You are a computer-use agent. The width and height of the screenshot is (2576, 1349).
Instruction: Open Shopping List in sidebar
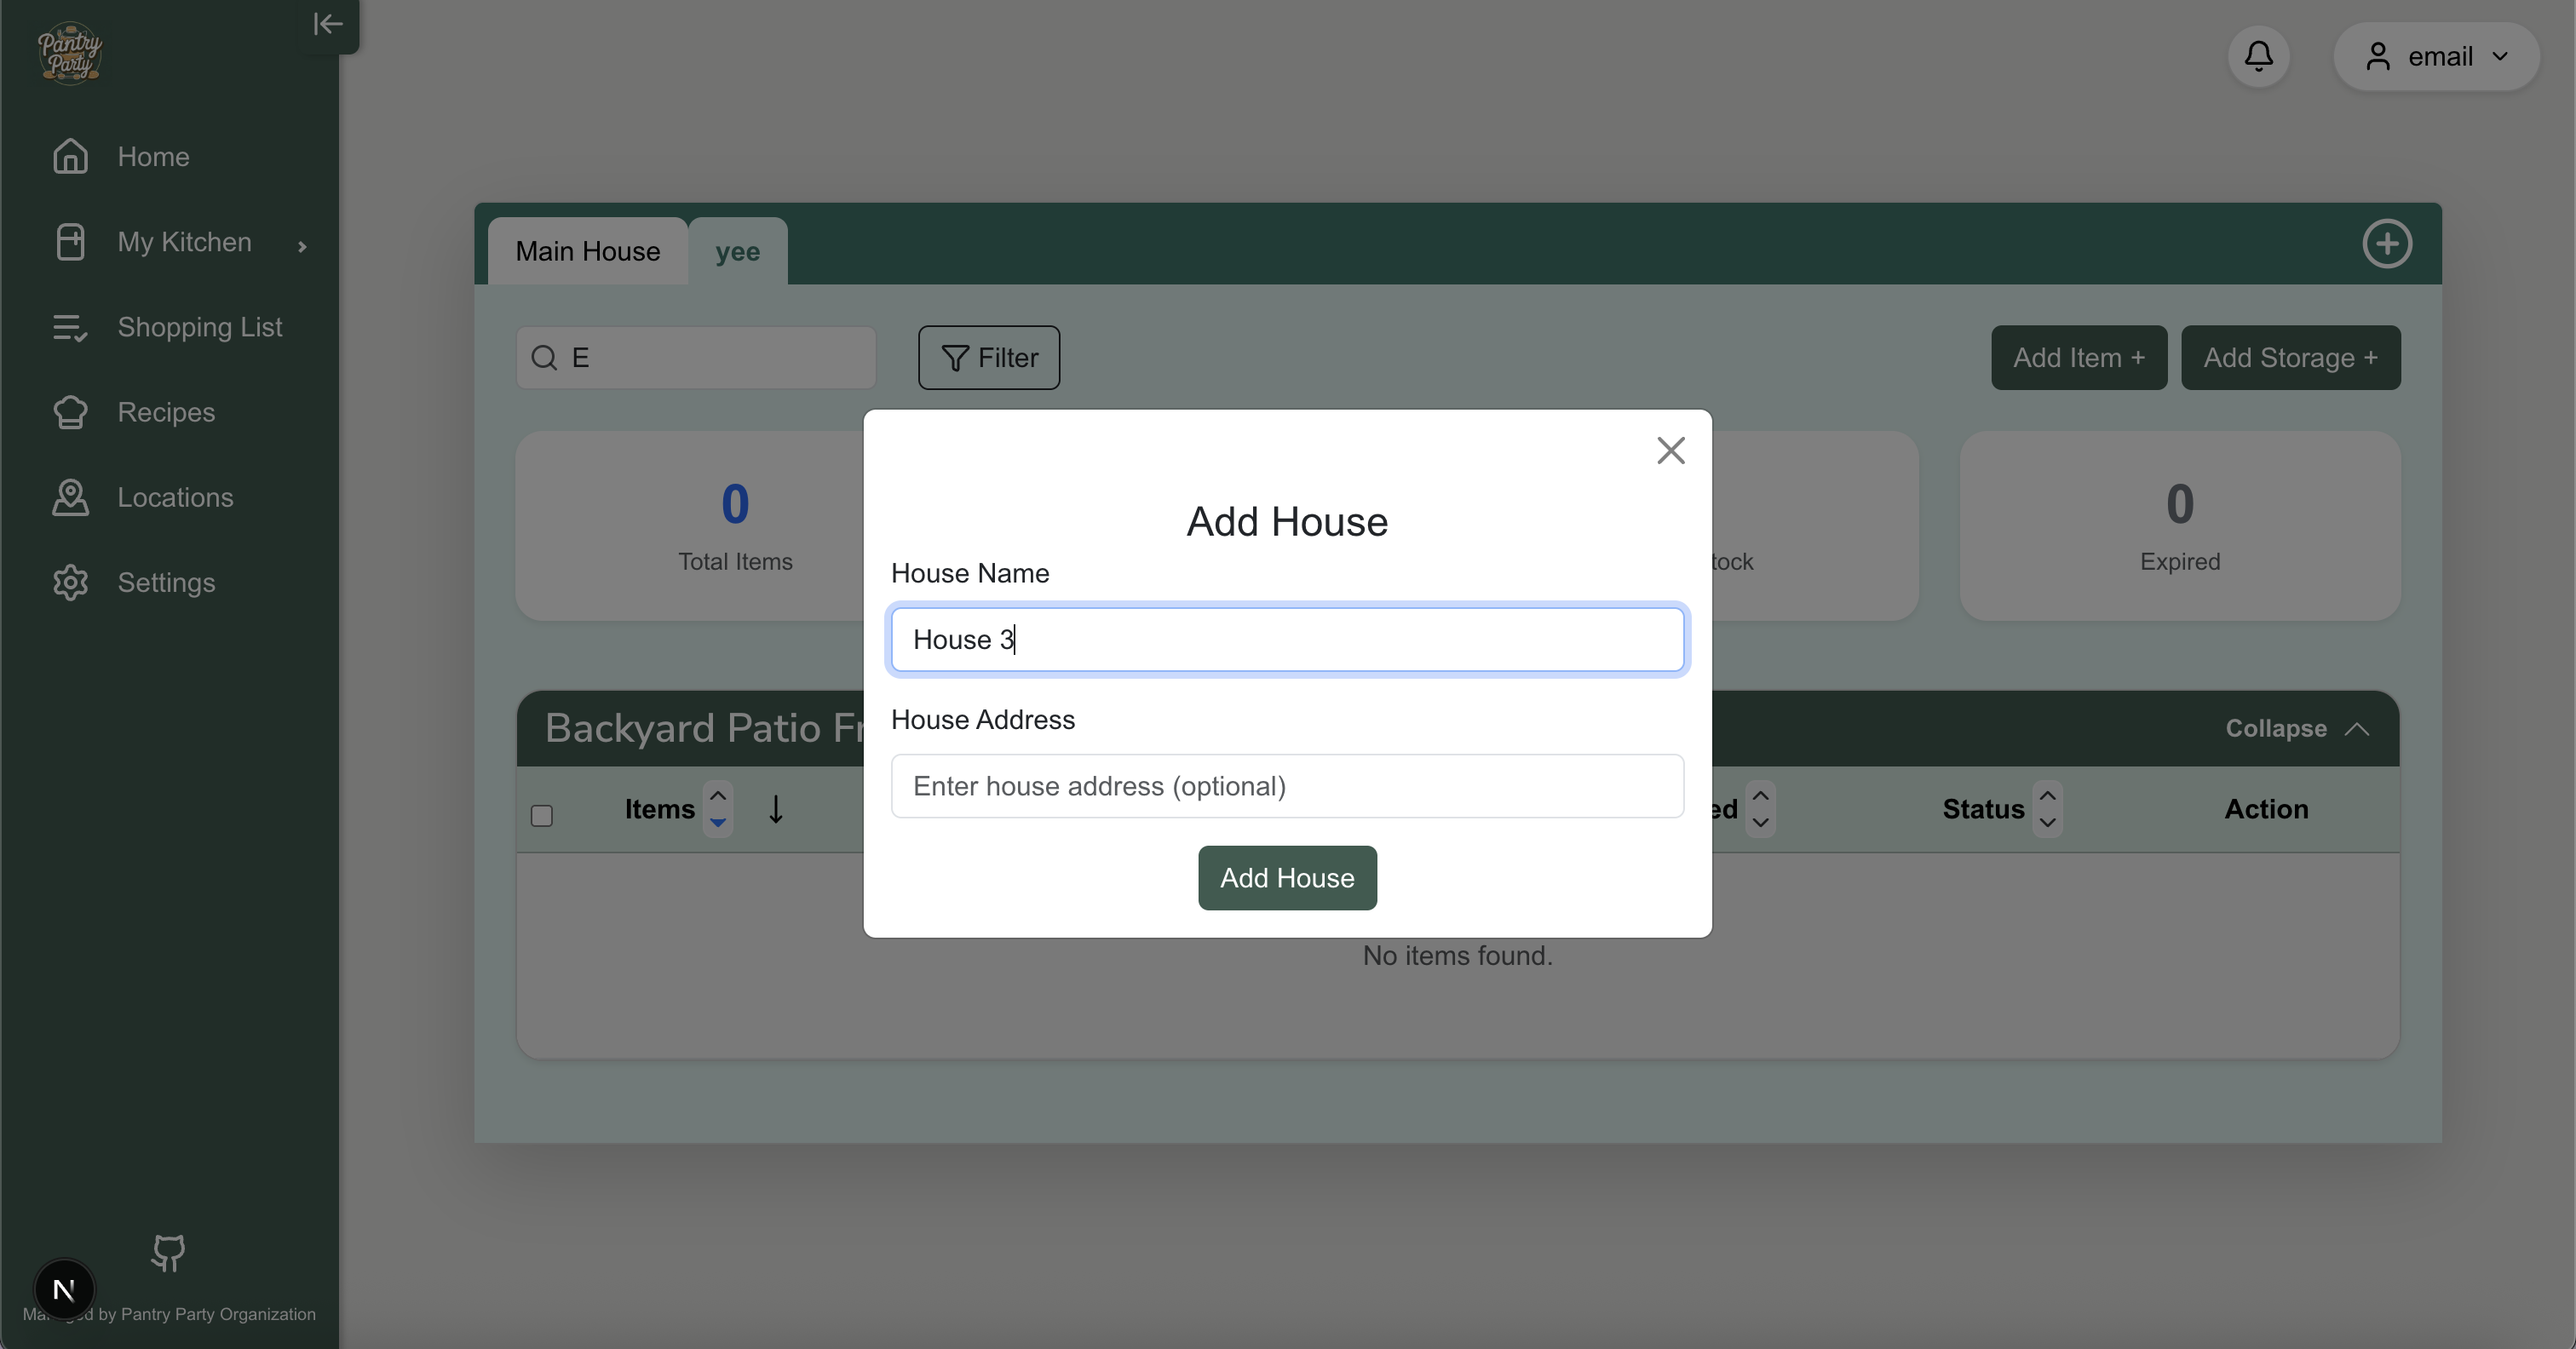199,327
